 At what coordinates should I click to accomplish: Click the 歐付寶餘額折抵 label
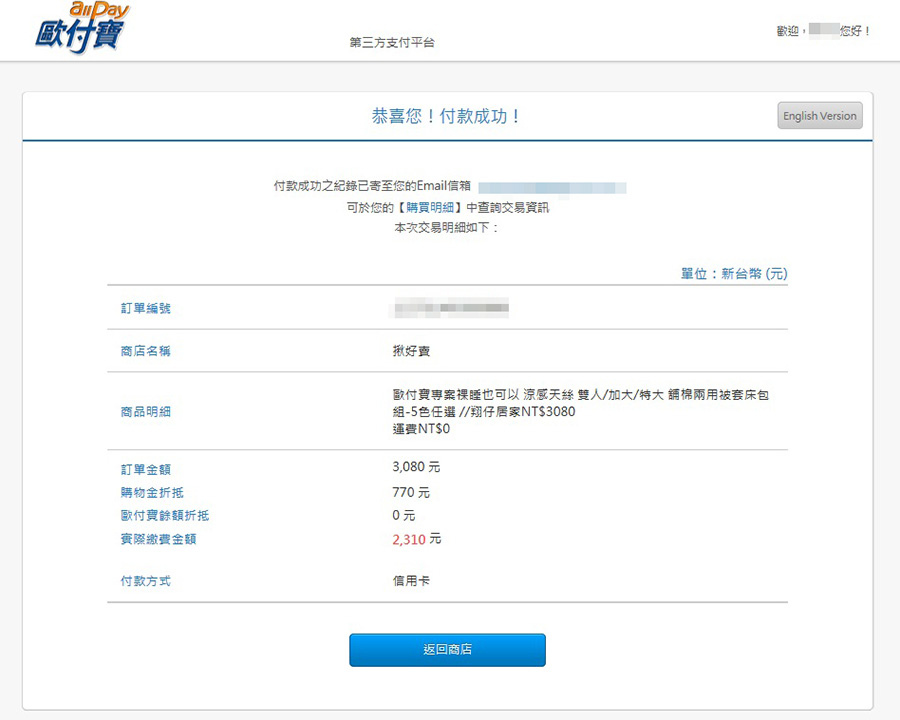tap(165, 516)
